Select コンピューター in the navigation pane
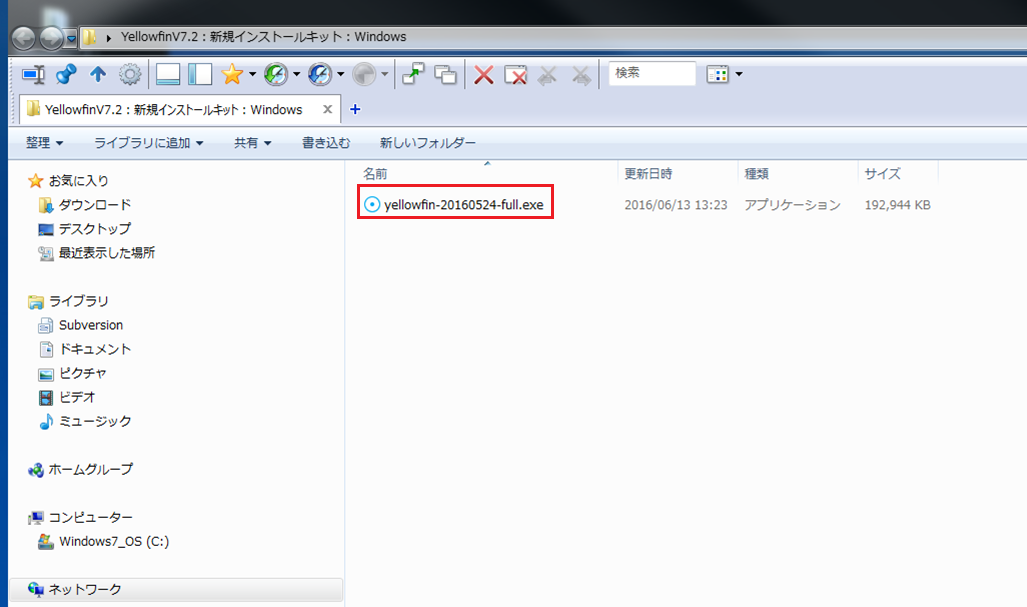Image resolution: width=1027 pixels, height=607 pixels. [x=90, y=517]
